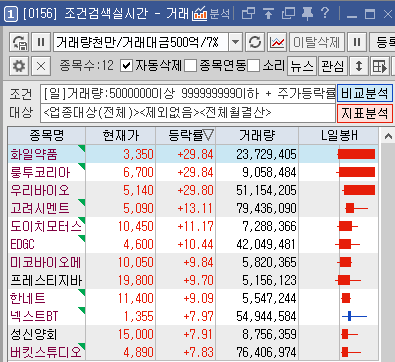This screenshot has width=395, height=362.
Task: Click the condition search reload icon at toolbar left
Action: tap(19, 42)
